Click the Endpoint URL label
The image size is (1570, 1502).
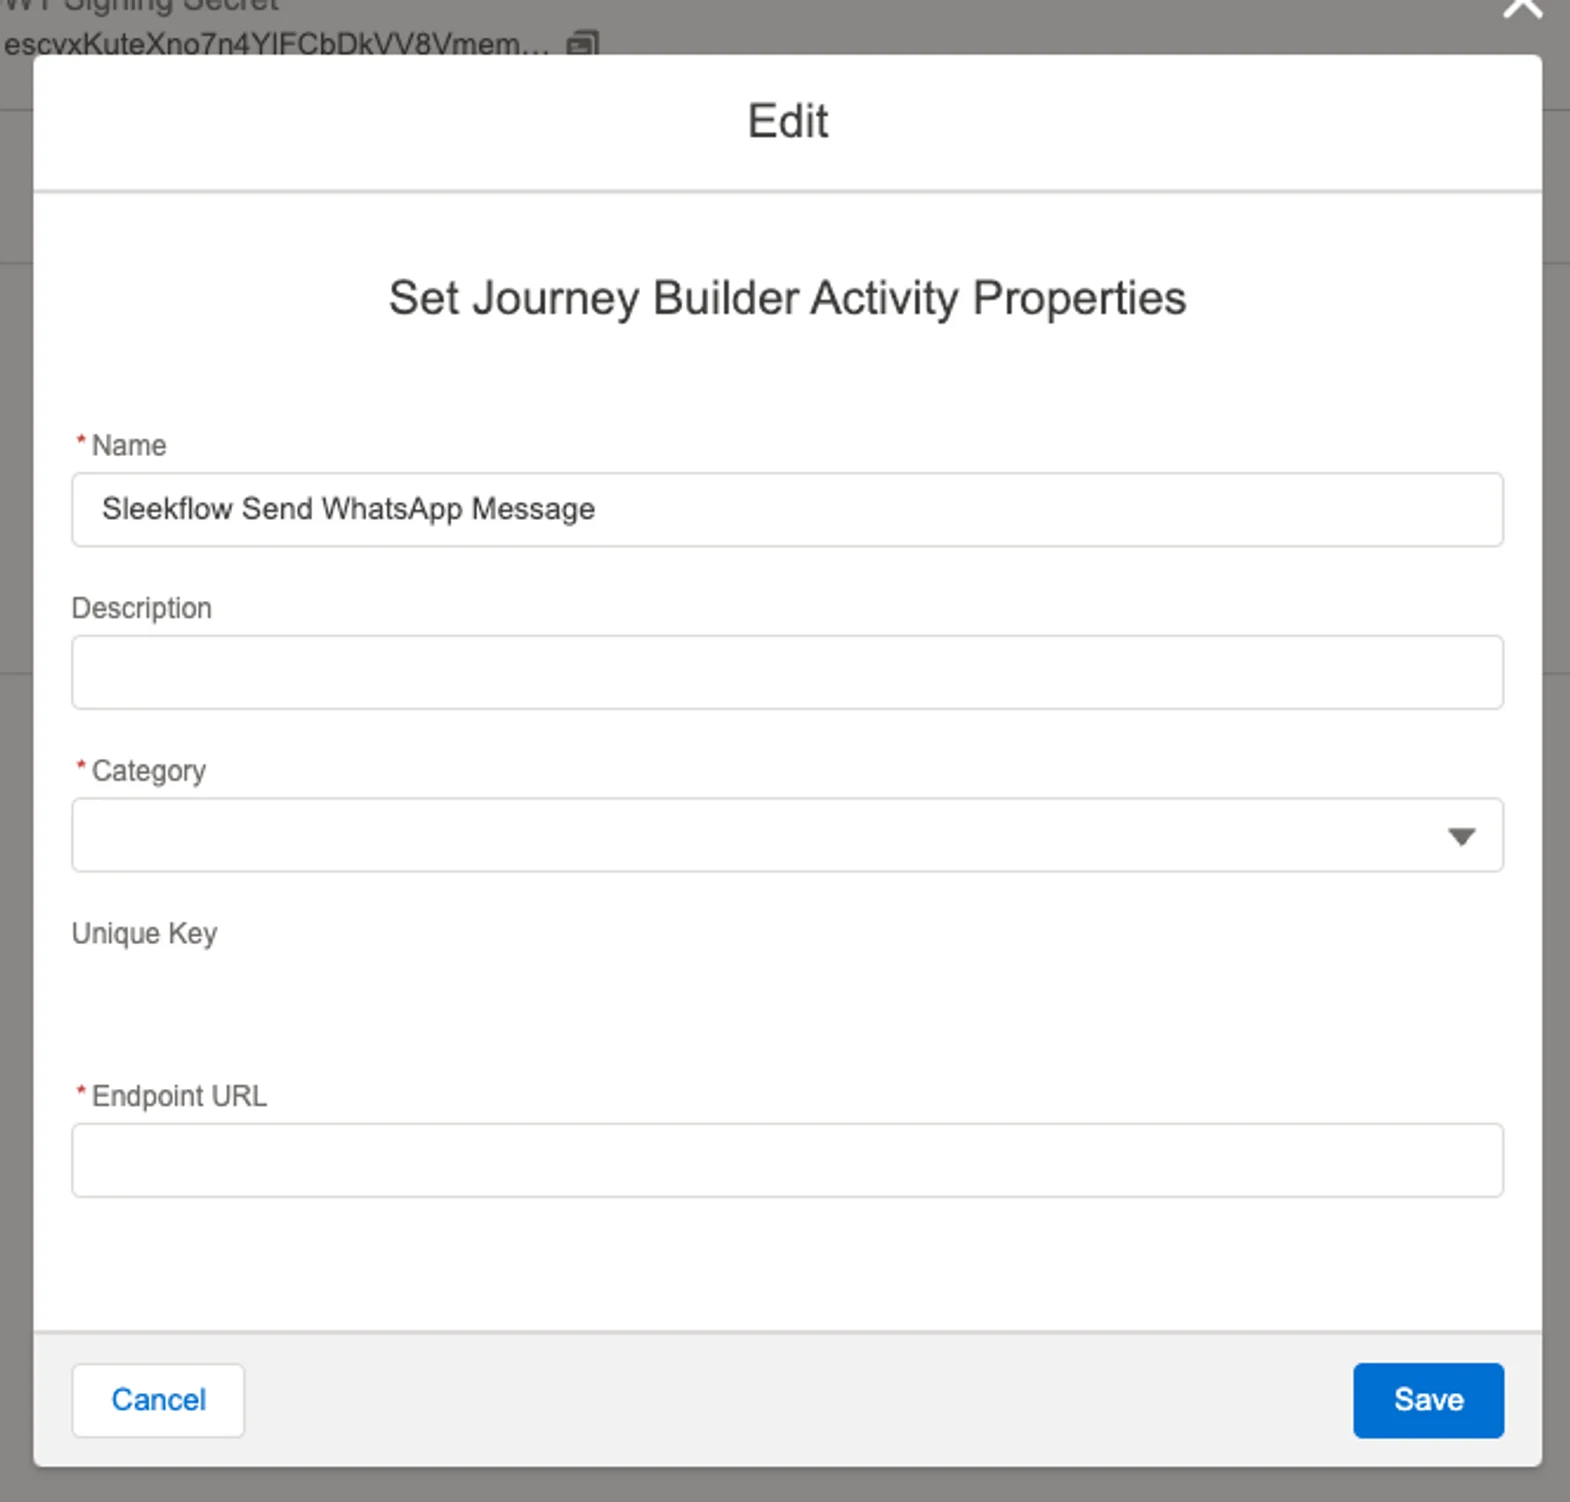tap(180, 1095)
